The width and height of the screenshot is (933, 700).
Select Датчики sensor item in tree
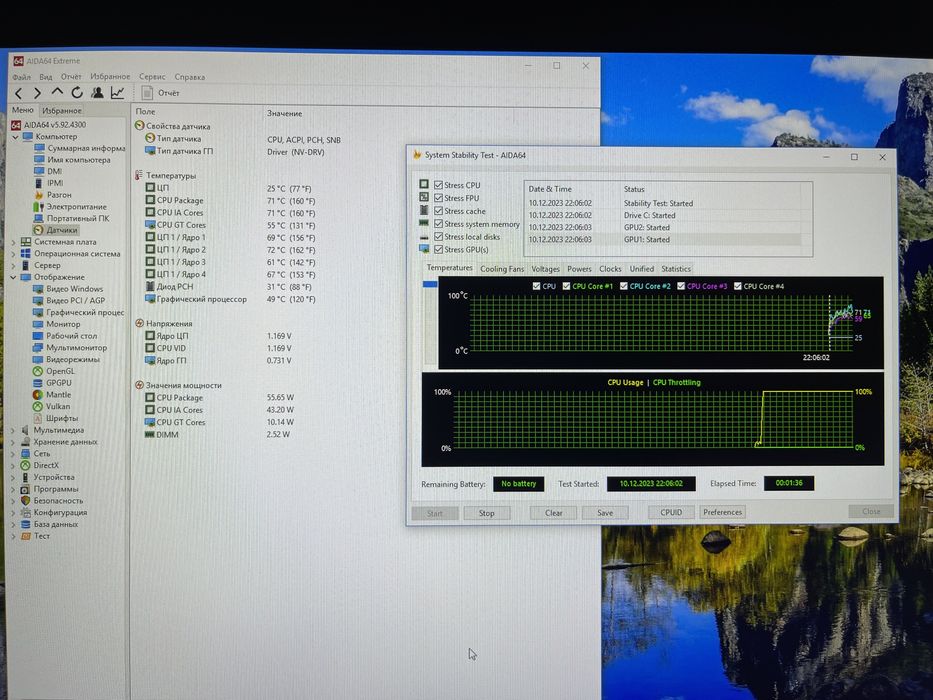pos(56,230)
